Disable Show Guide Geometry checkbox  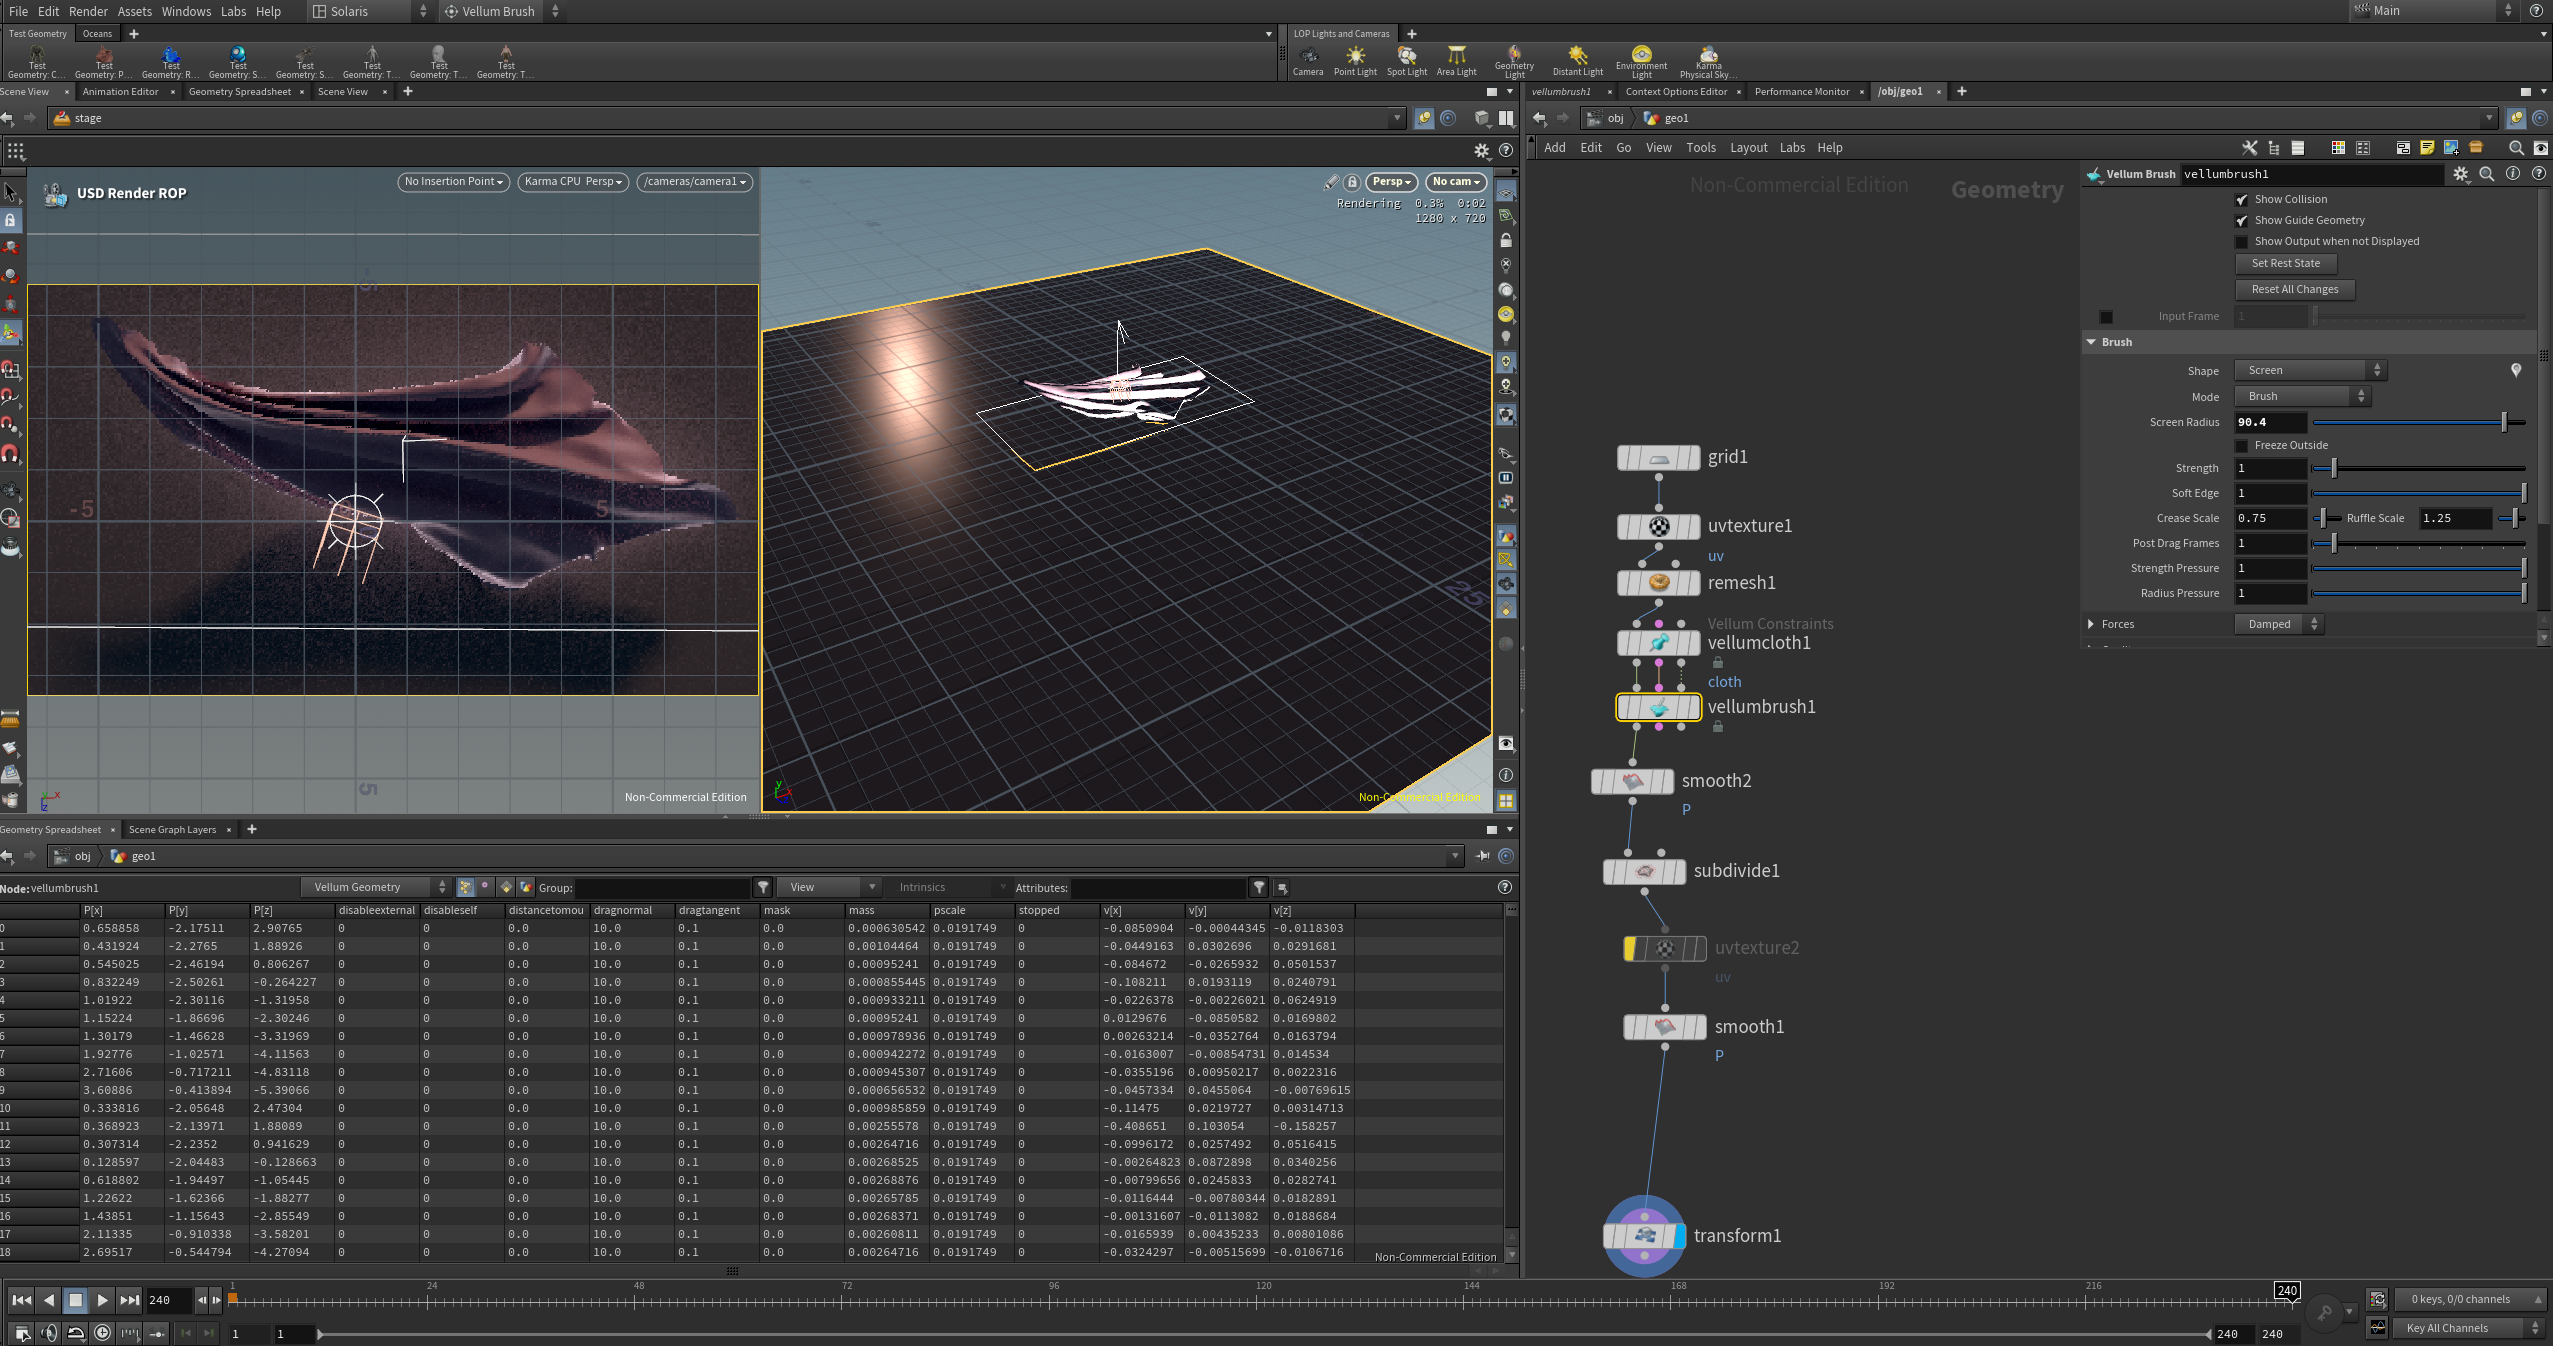[2242, 221]
